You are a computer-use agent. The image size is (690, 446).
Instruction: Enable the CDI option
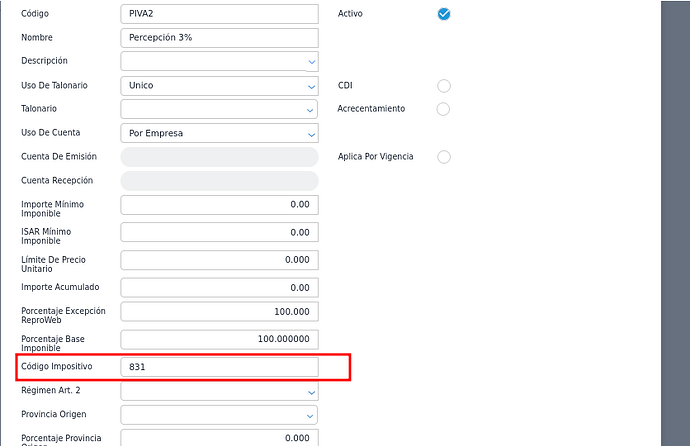(x=444, y=86)
